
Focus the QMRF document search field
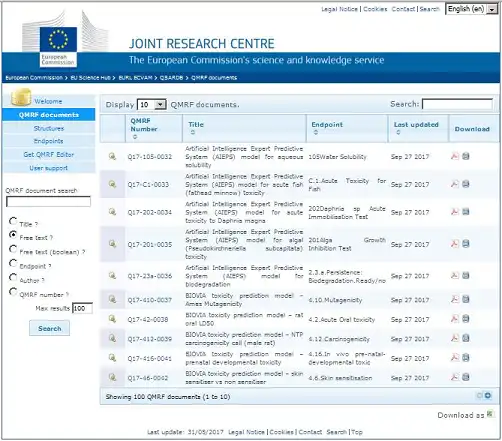point(48,201)
